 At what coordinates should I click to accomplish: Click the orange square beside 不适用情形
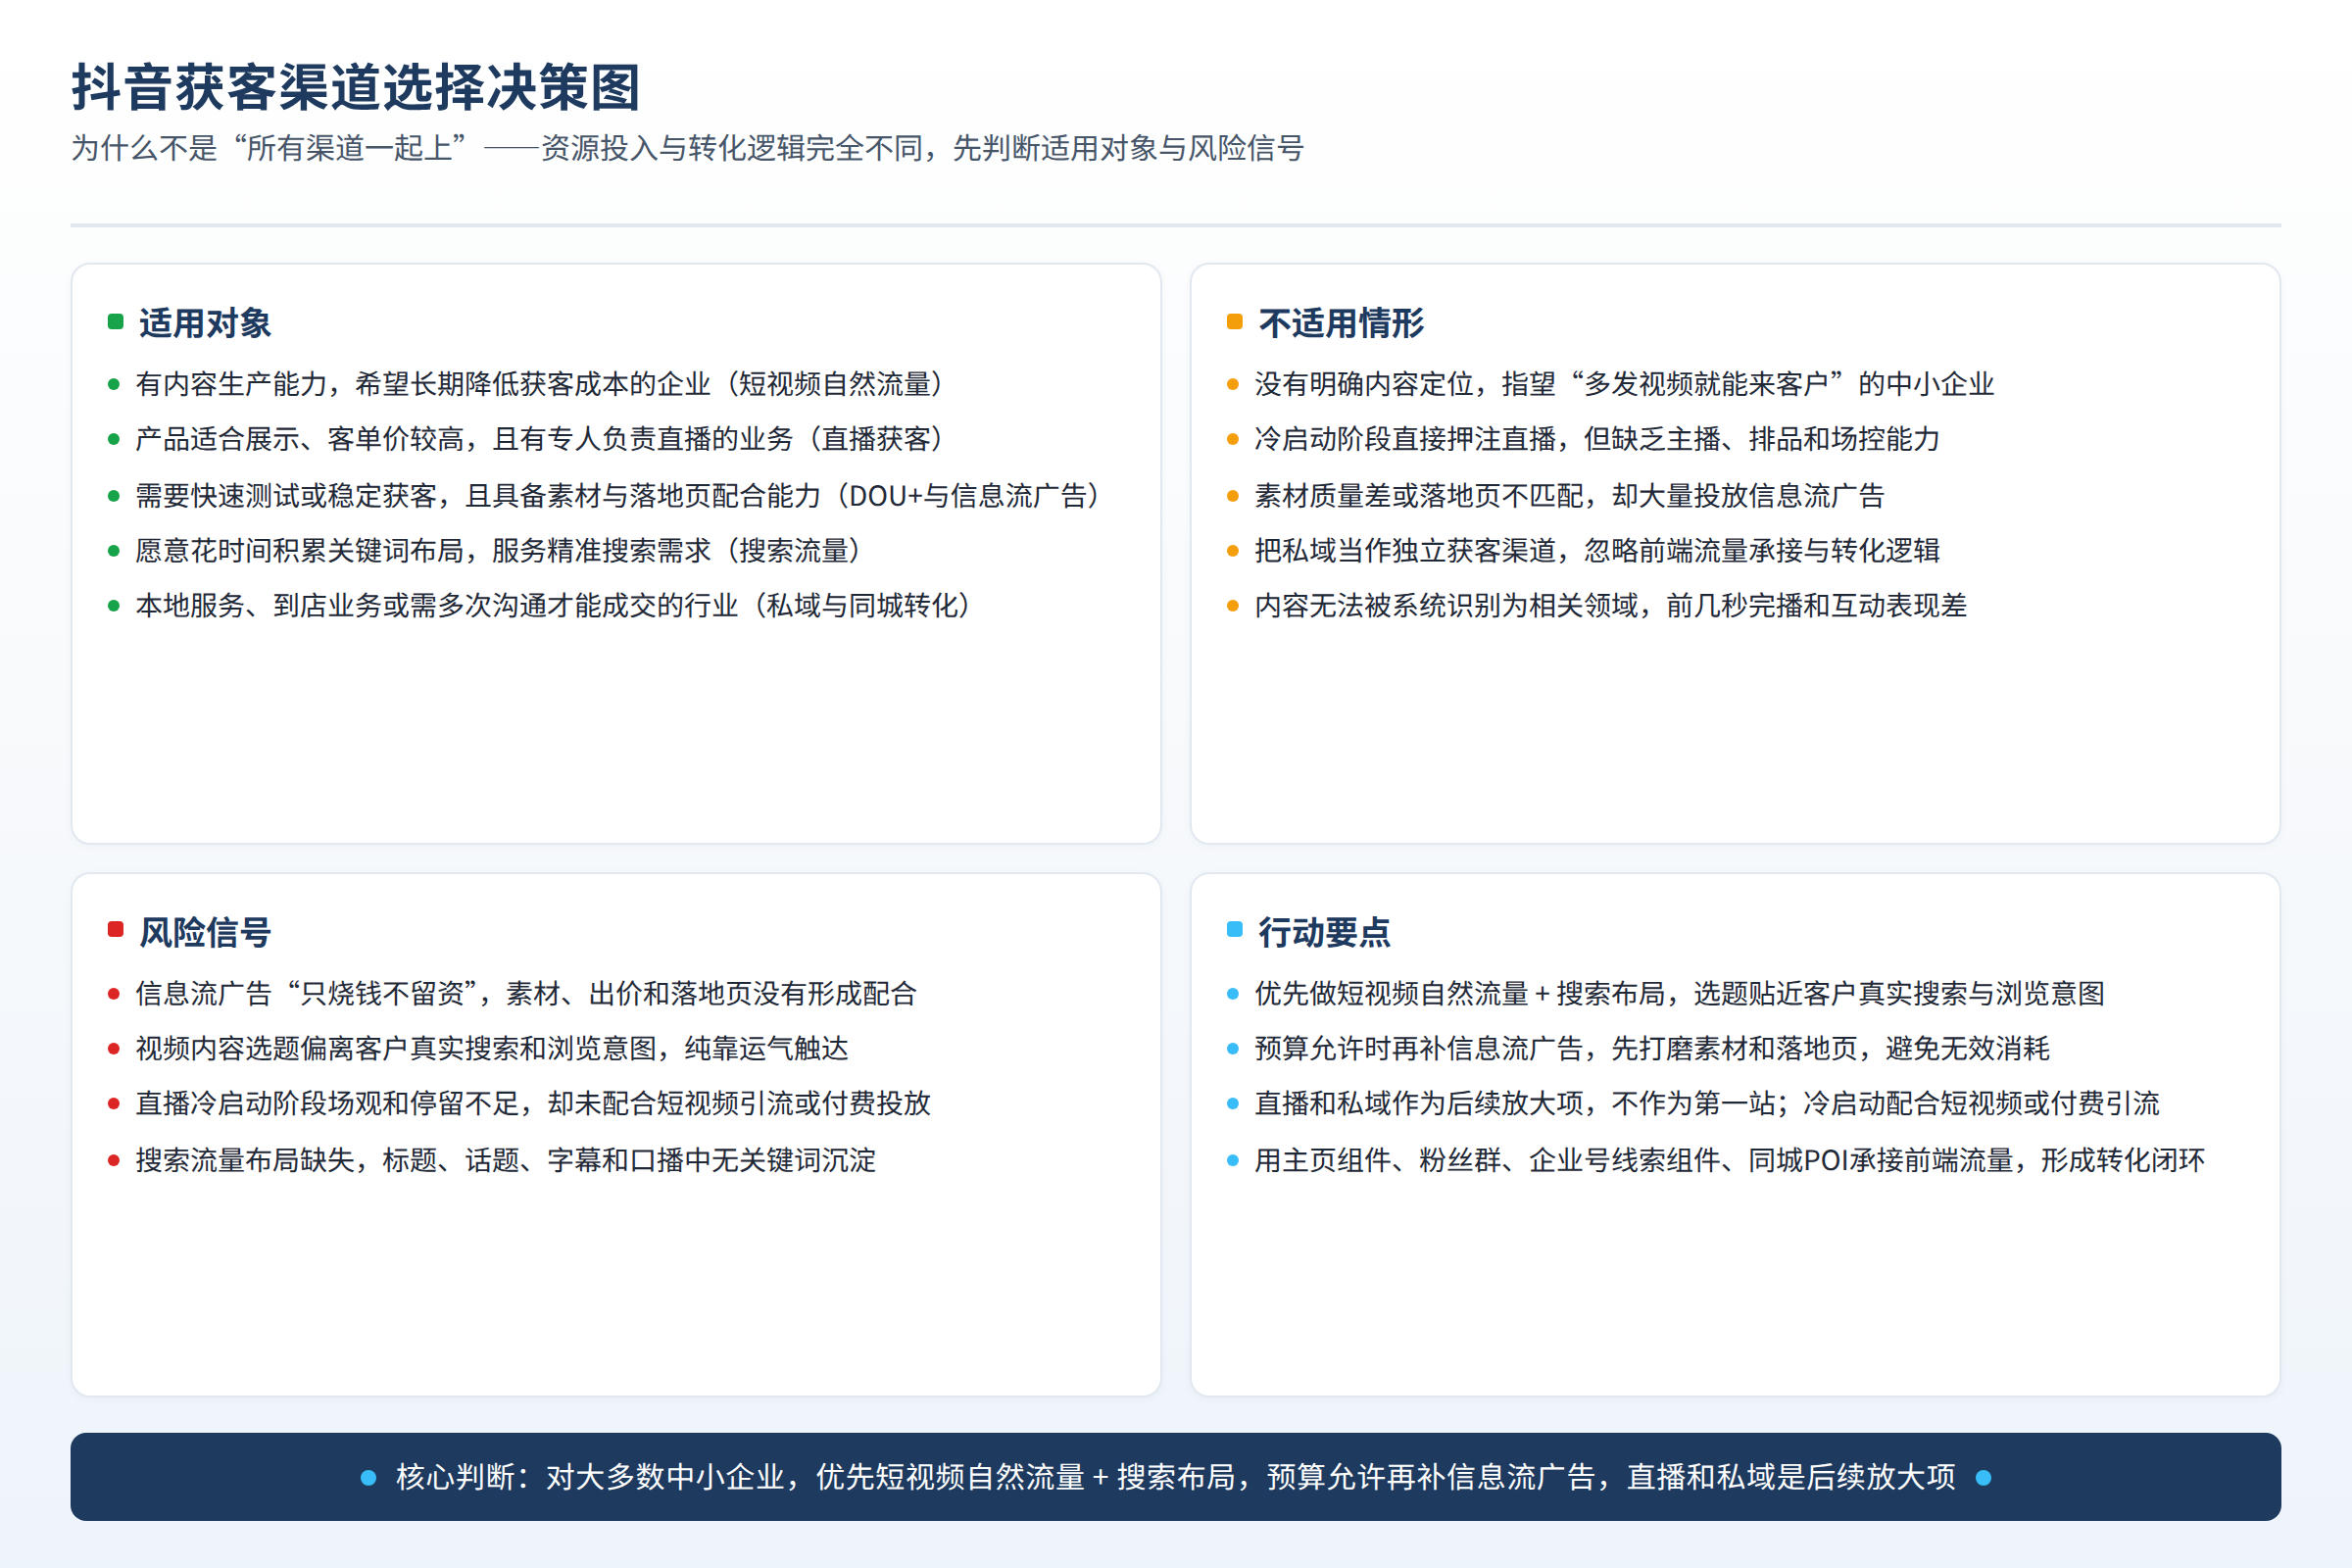(1234, 322)
